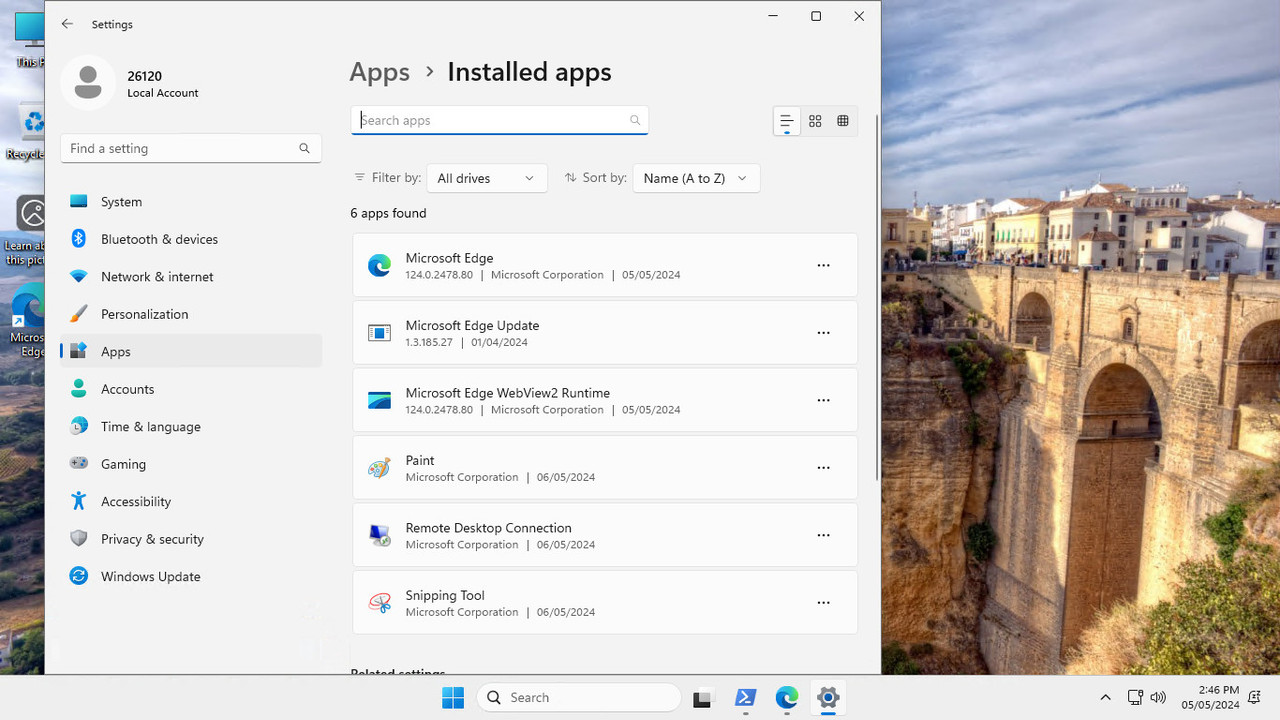Open Gaming settings page
1280x720 pixels.
click(191, 464)
